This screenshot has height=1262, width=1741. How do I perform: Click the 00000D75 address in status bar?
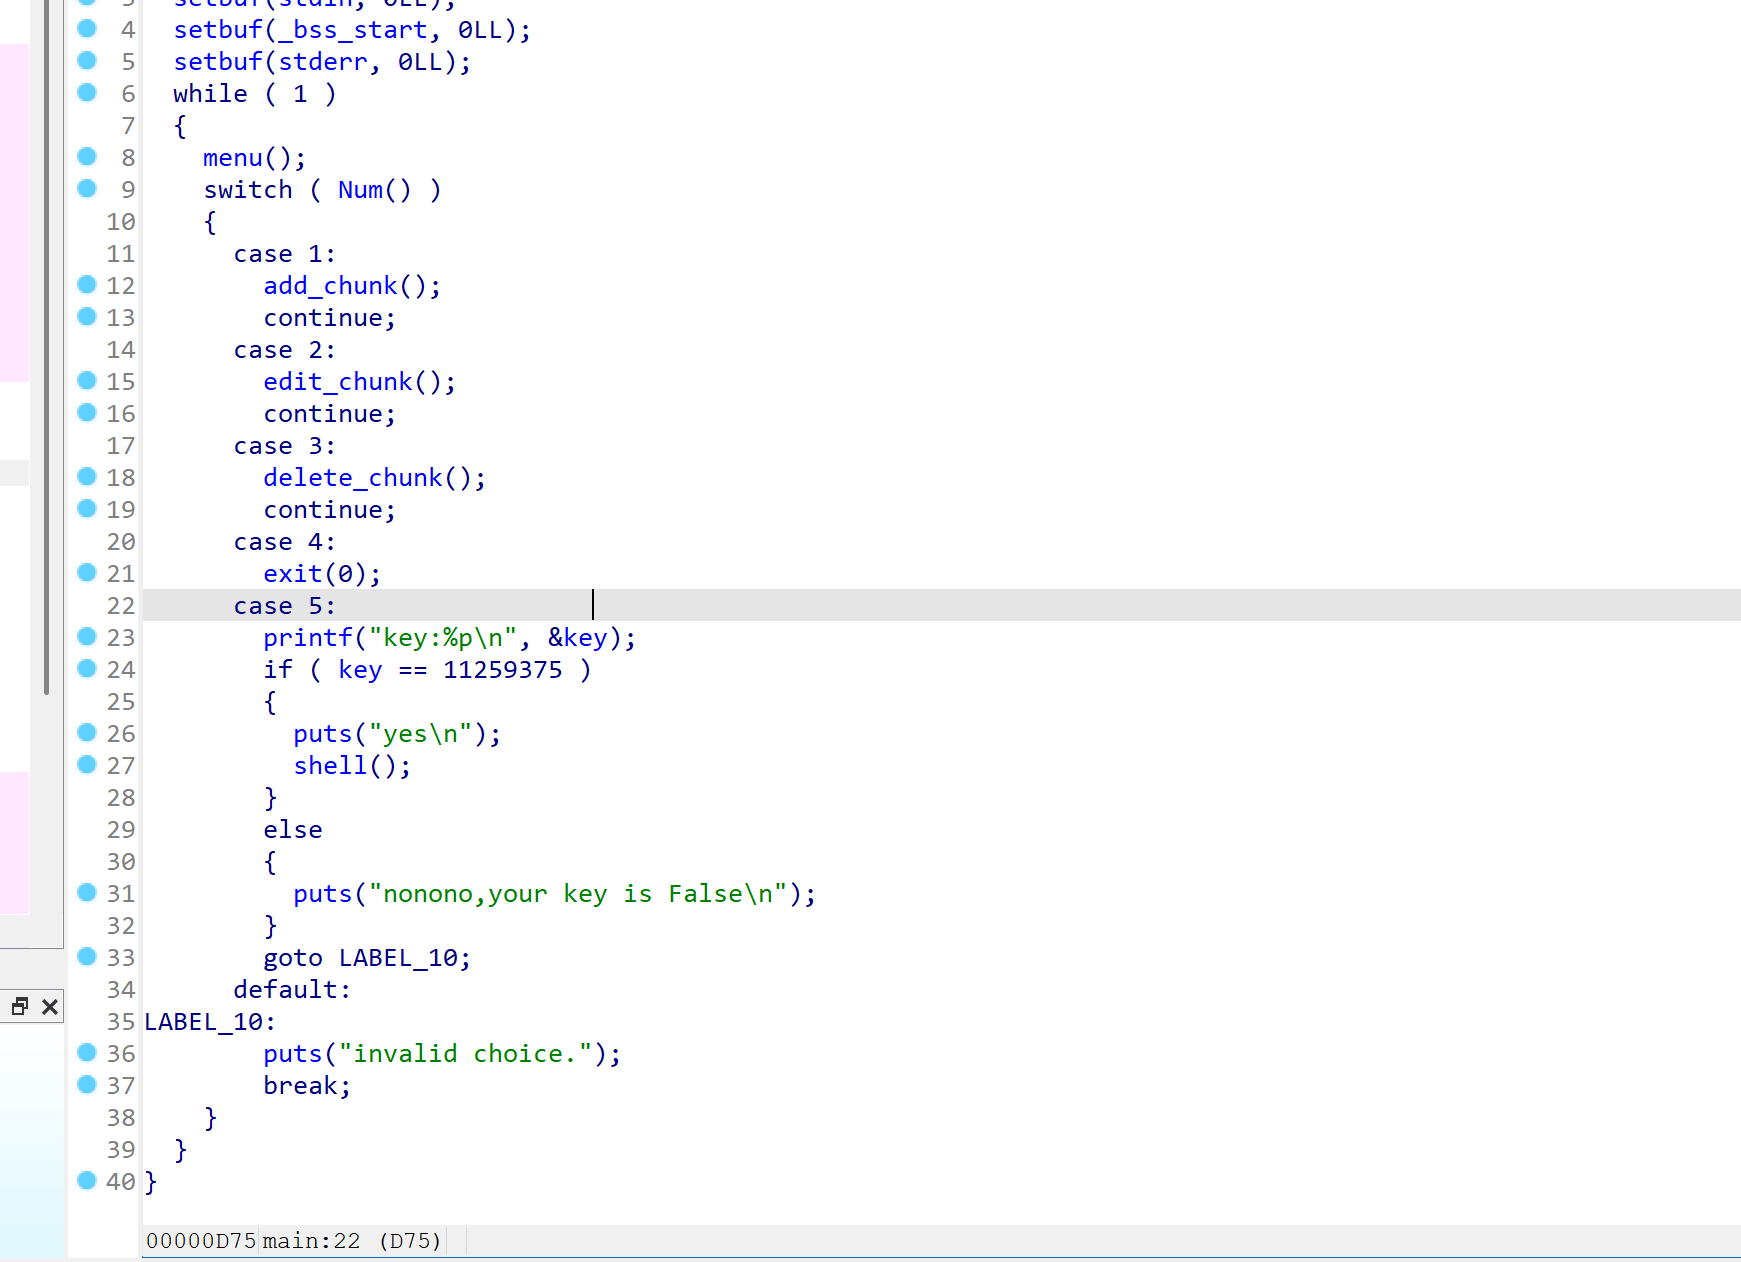click(x=201, y=1241)
